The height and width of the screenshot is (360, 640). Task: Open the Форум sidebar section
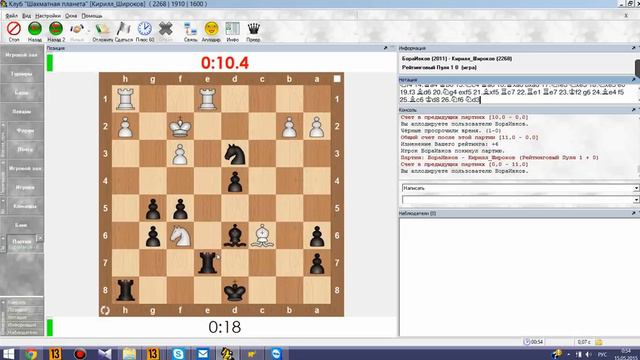point(24,131)
